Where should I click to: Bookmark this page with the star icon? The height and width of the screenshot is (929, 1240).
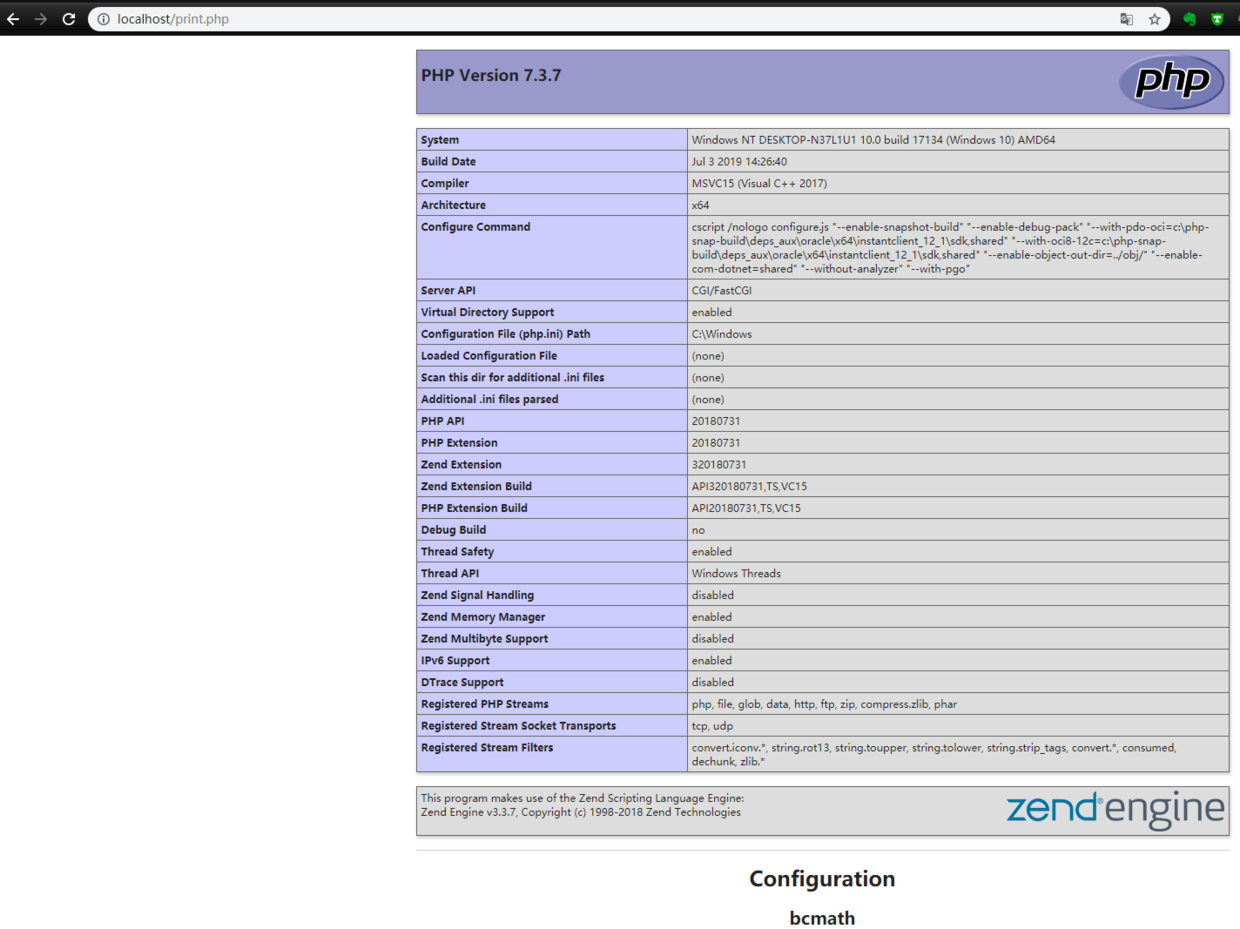1154,19
